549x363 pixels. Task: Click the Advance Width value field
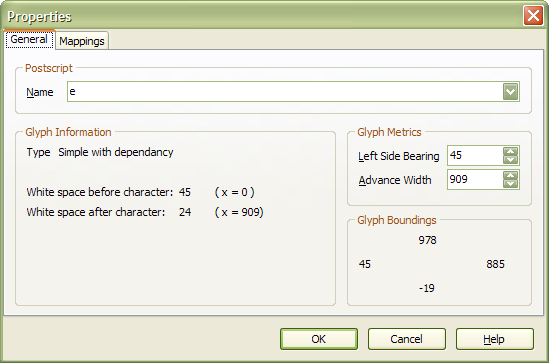[x=475, y=180]
